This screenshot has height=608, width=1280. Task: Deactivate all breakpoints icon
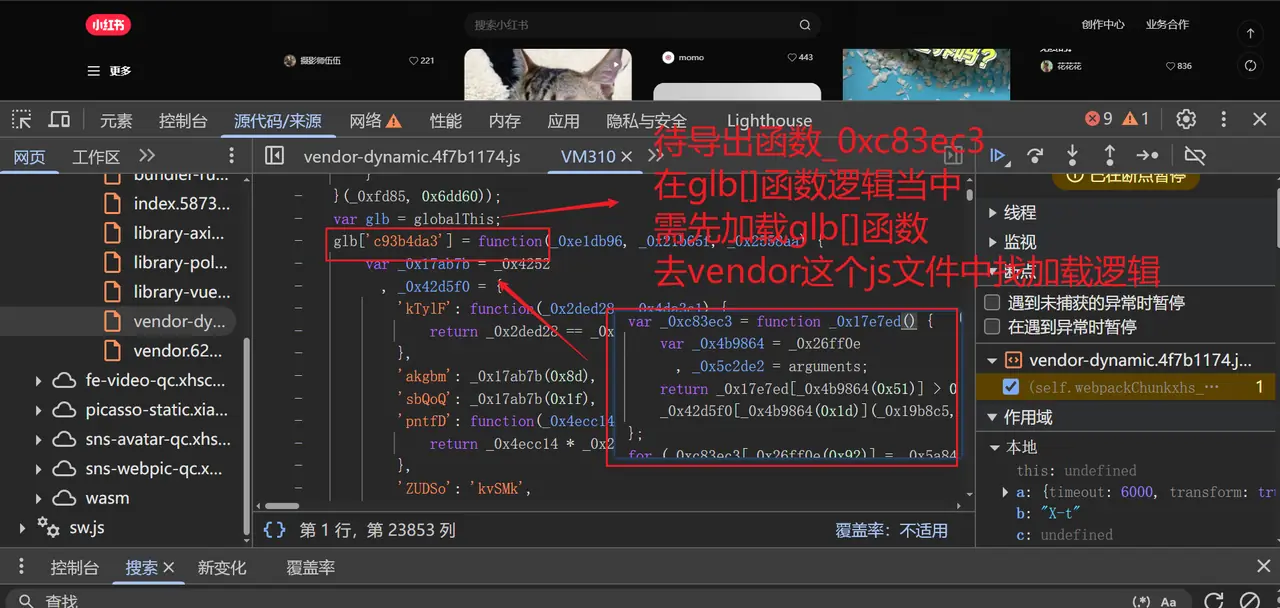click(1194, 155)
